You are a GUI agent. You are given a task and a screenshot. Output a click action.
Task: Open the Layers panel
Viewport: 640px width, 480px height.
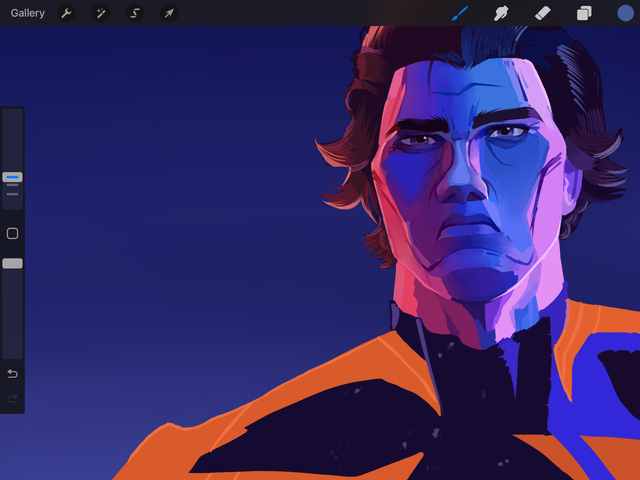point(584,13)
